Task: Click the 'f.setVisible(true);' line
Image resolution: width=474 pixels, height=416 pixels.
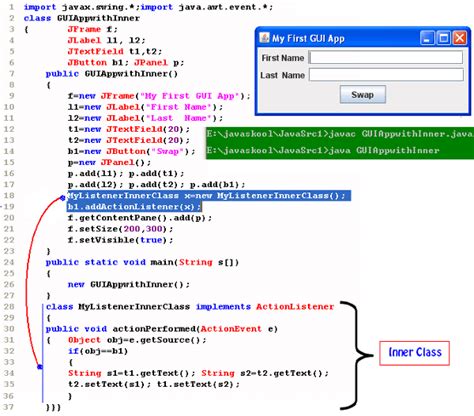Action: pyautogui.click(x=120, y=240)
